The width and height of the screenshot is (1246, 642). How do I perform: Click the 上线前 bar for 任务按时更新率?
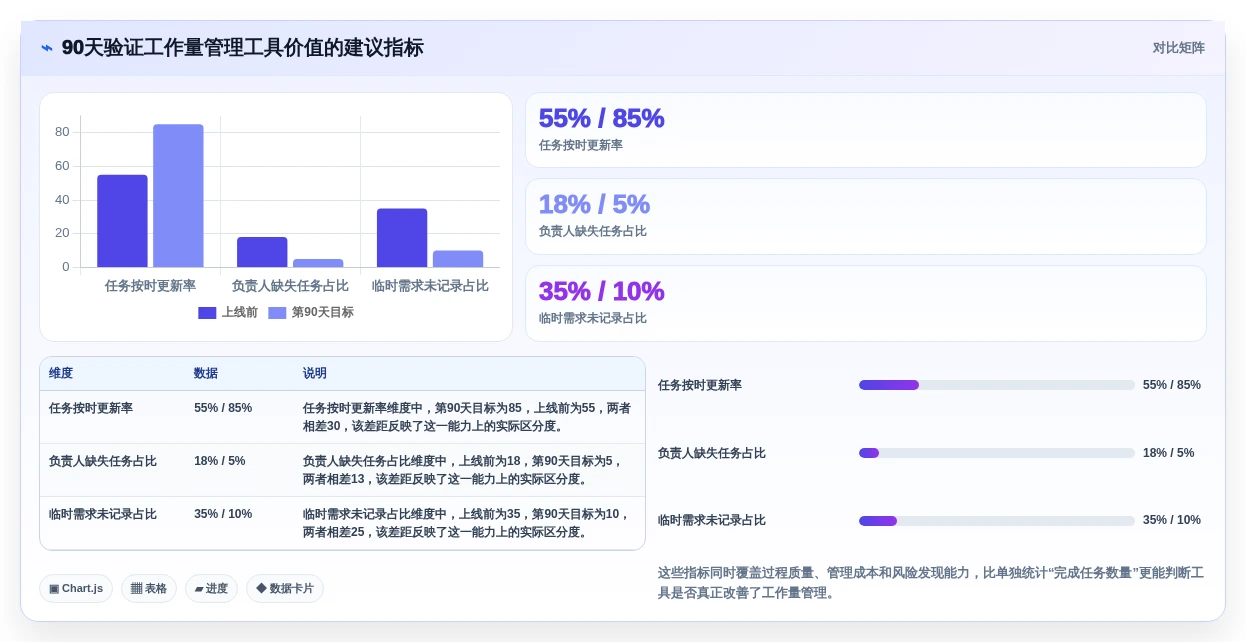click(x=122, y=221)
